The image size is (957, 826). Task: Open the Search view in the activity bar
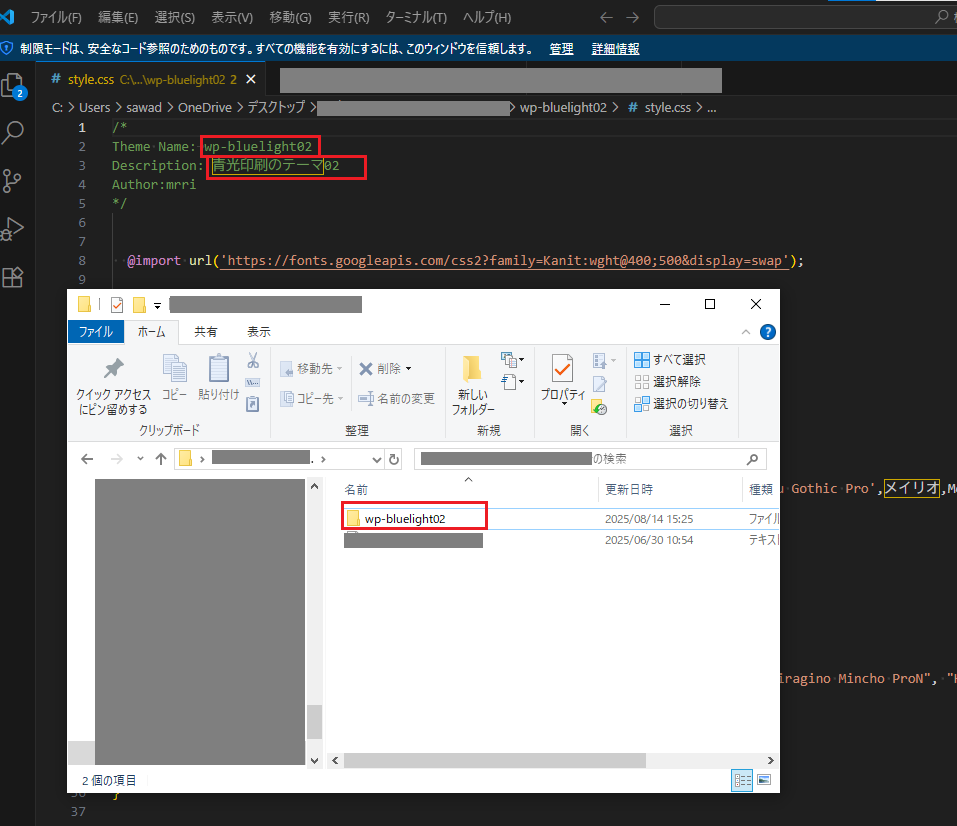pyautogui.click(x=14, y=132)
